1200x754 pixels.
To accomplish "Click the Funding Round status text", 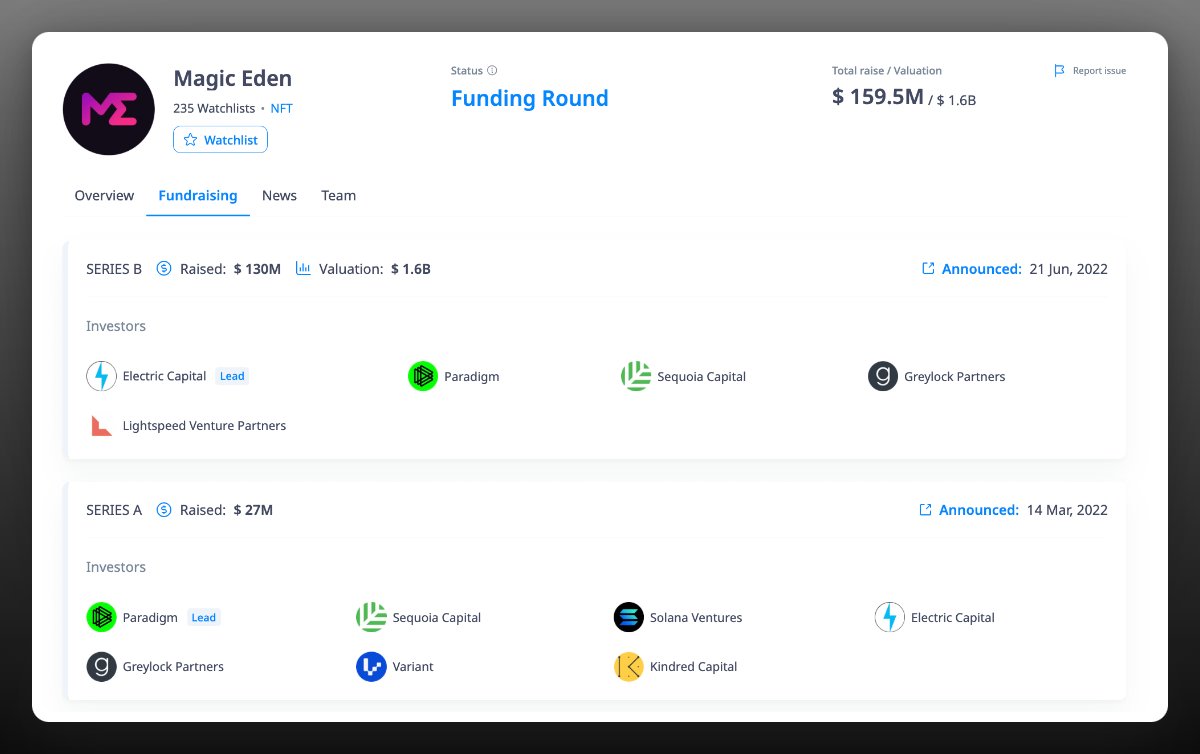I will tap(530, 98).
